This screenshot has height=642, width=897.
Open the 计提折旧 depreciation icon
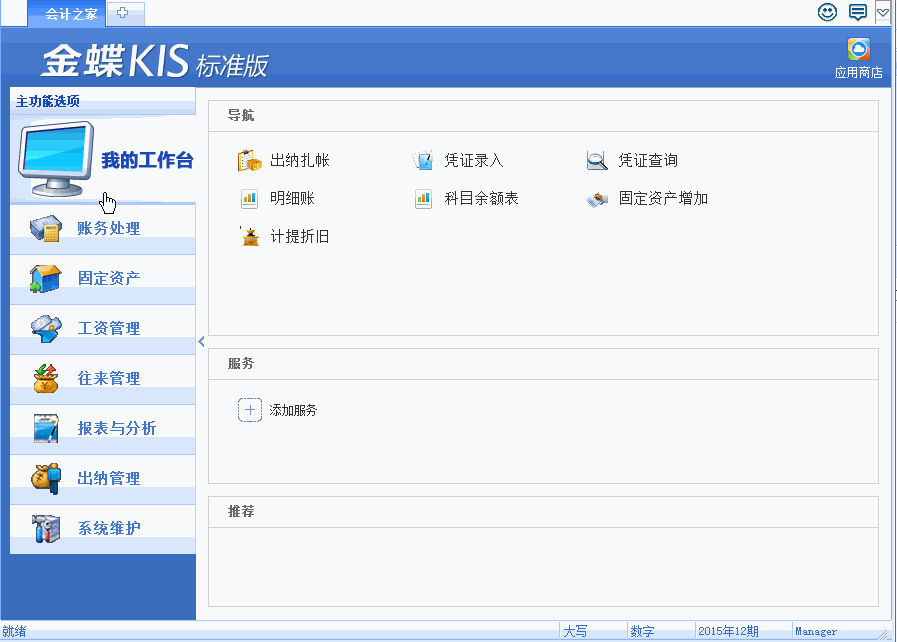coord(249,237)
